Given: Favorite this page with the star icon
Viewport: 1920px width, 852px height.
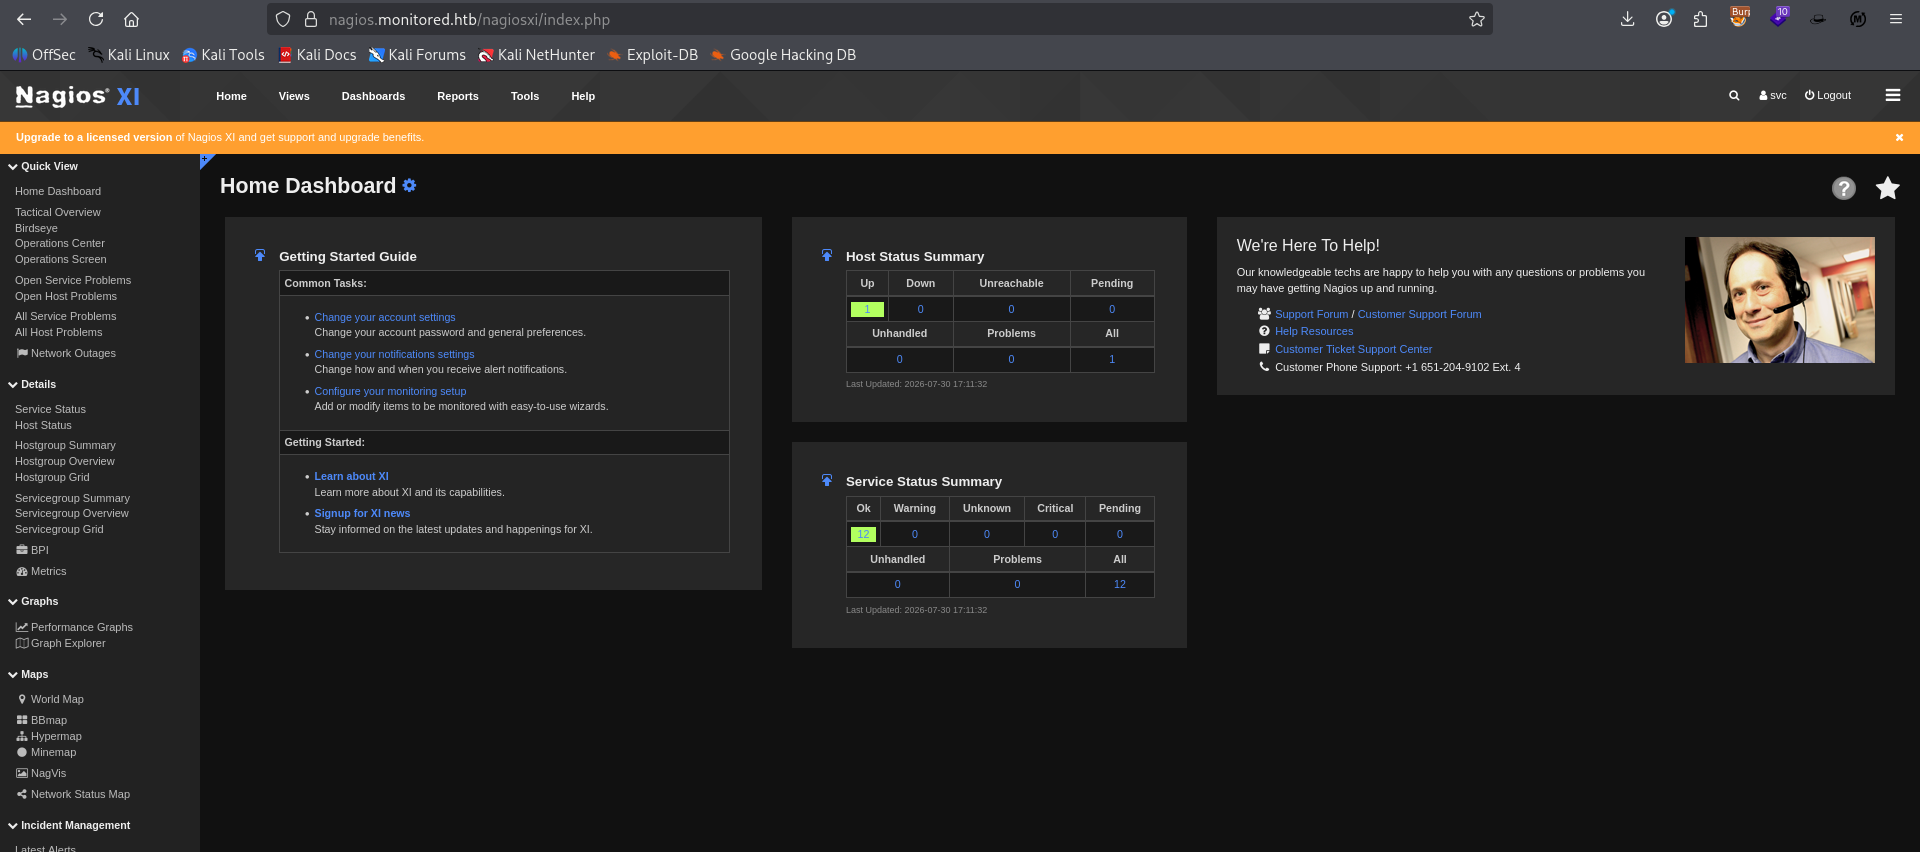Looking at the screenshot, I should [1887, 188].
